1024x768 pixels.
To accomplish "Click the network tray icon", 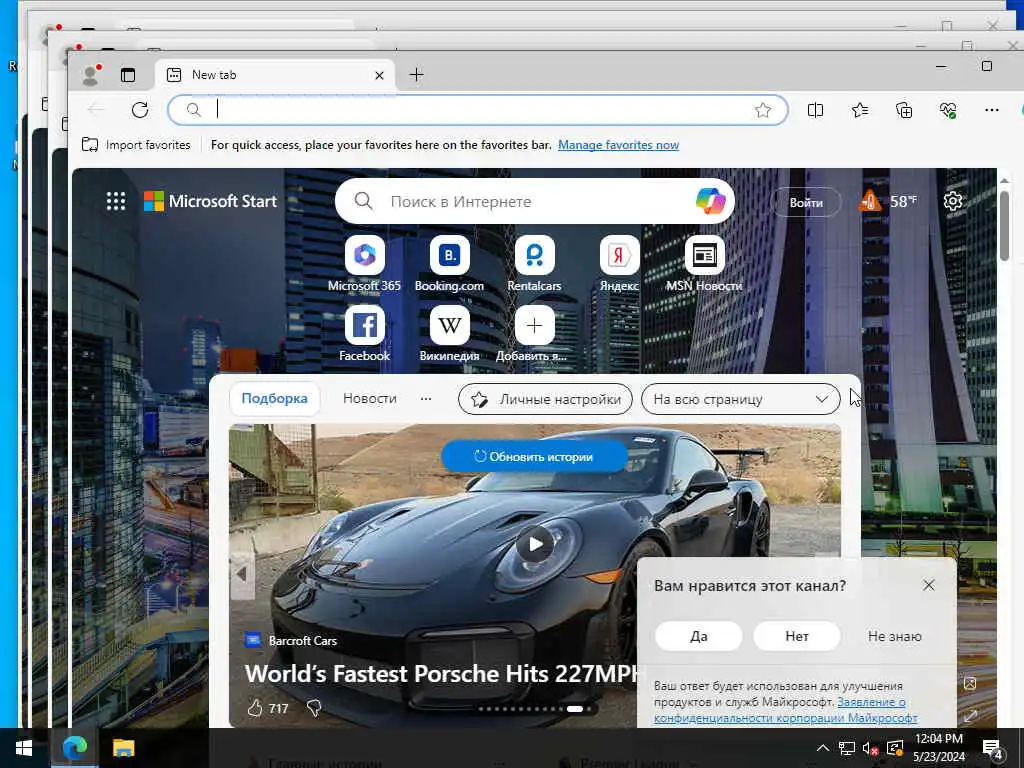I will (x=846, y=748).
